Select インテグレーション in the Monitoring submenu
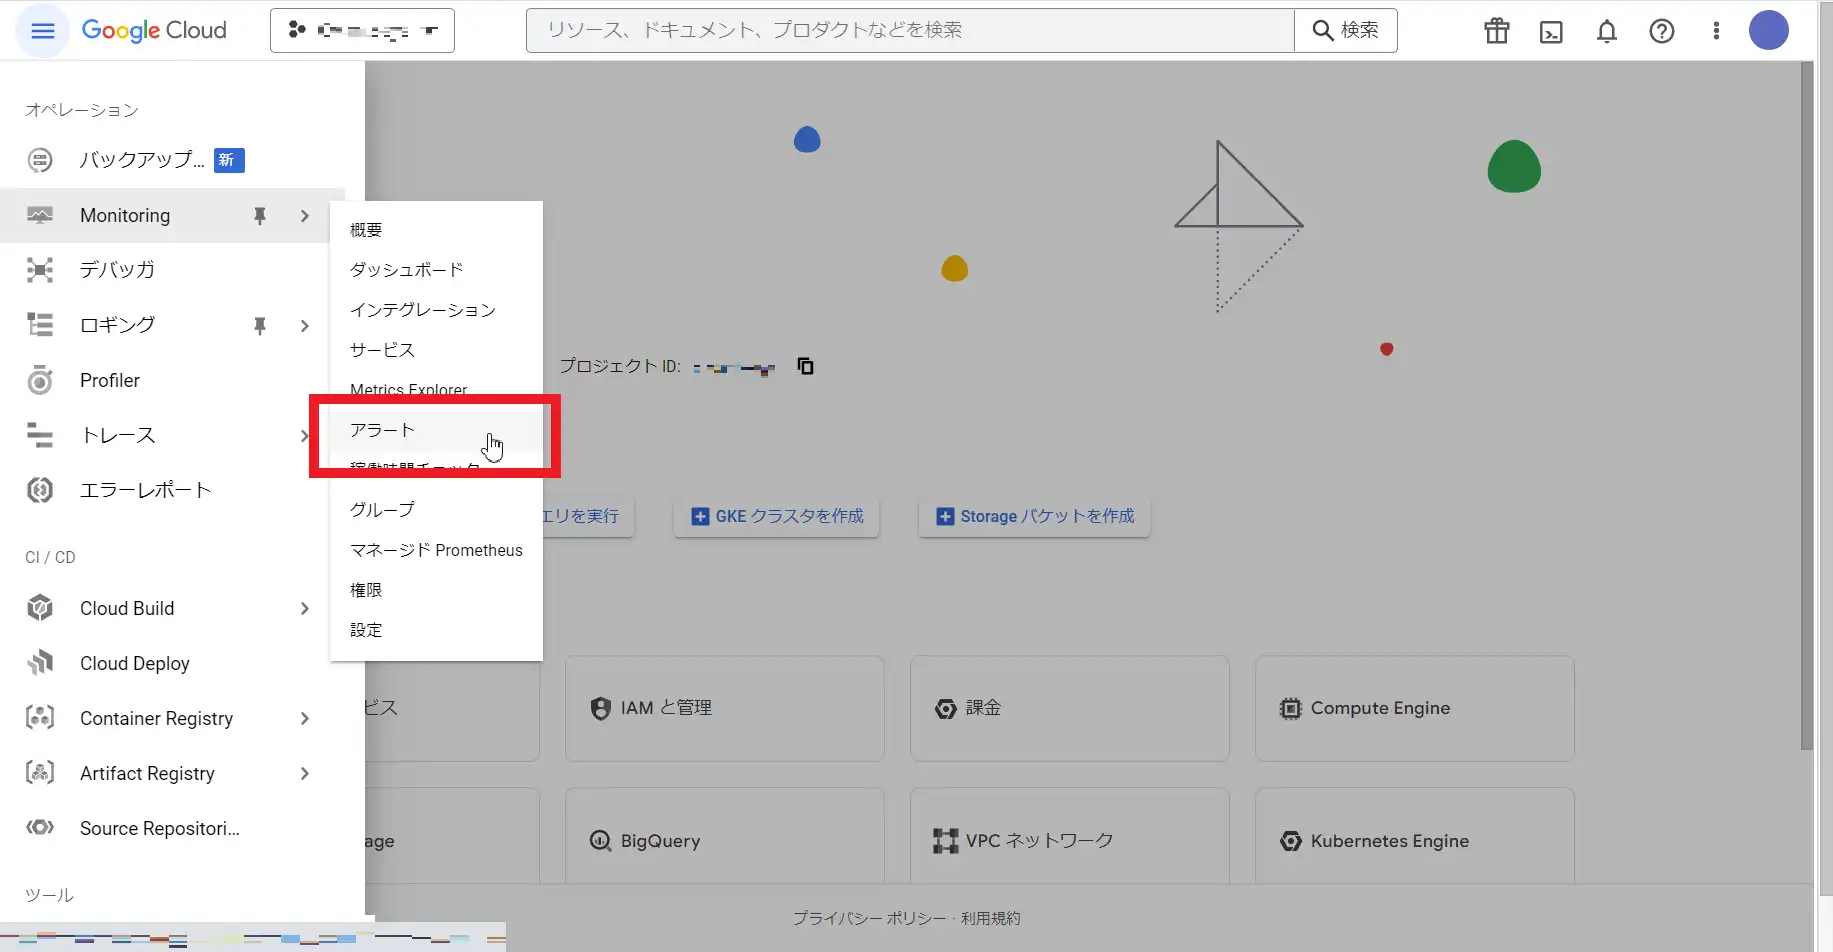Screen dimensions: 1833x952 coord(436,310)
